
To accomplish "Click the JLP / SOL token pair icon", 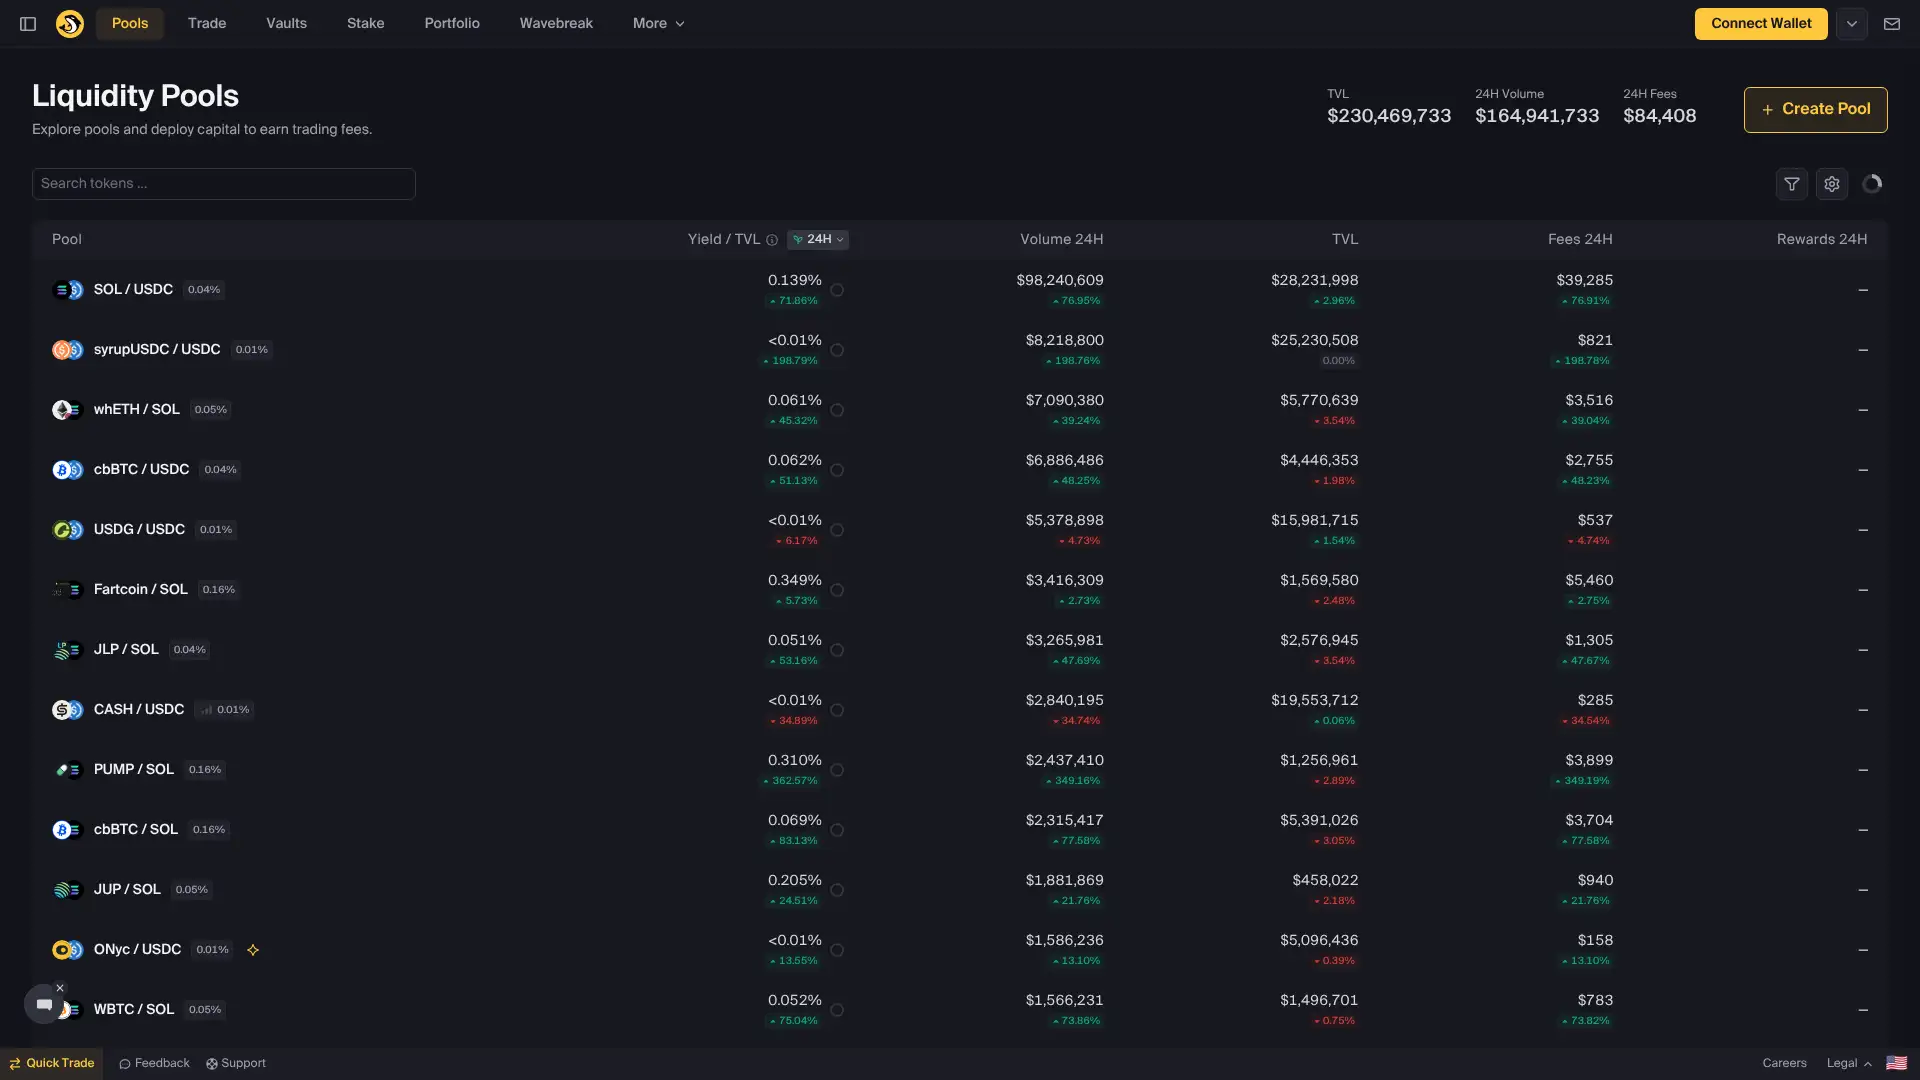I will click(x=67, y=650).
